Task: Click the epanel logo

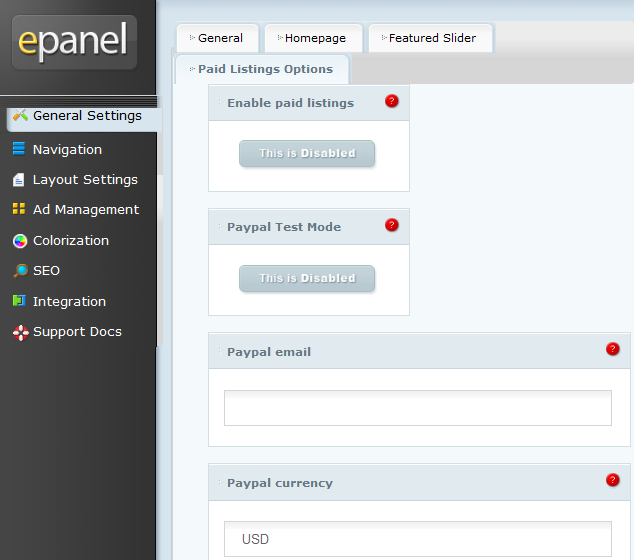Action: (x=74, y=42)
